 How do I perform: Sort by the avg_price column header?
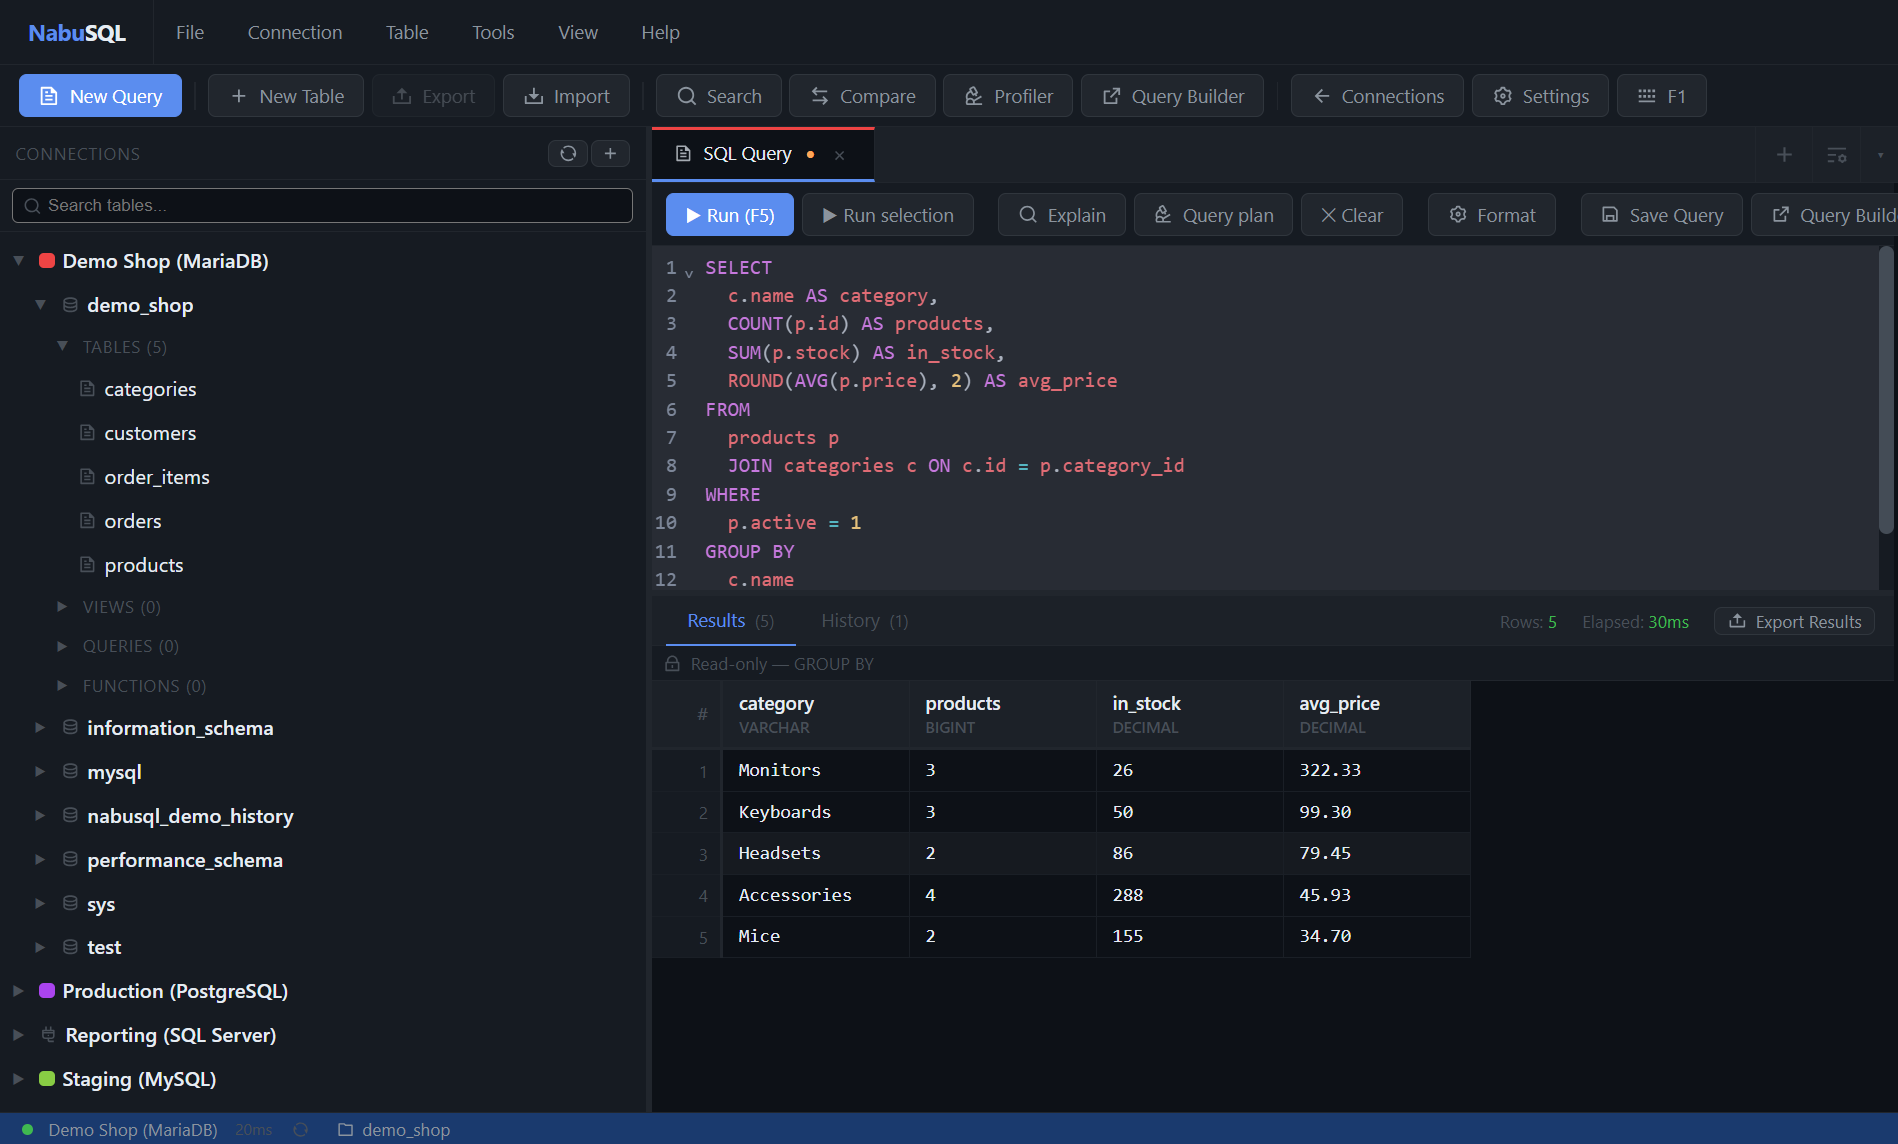[1376, 714]
